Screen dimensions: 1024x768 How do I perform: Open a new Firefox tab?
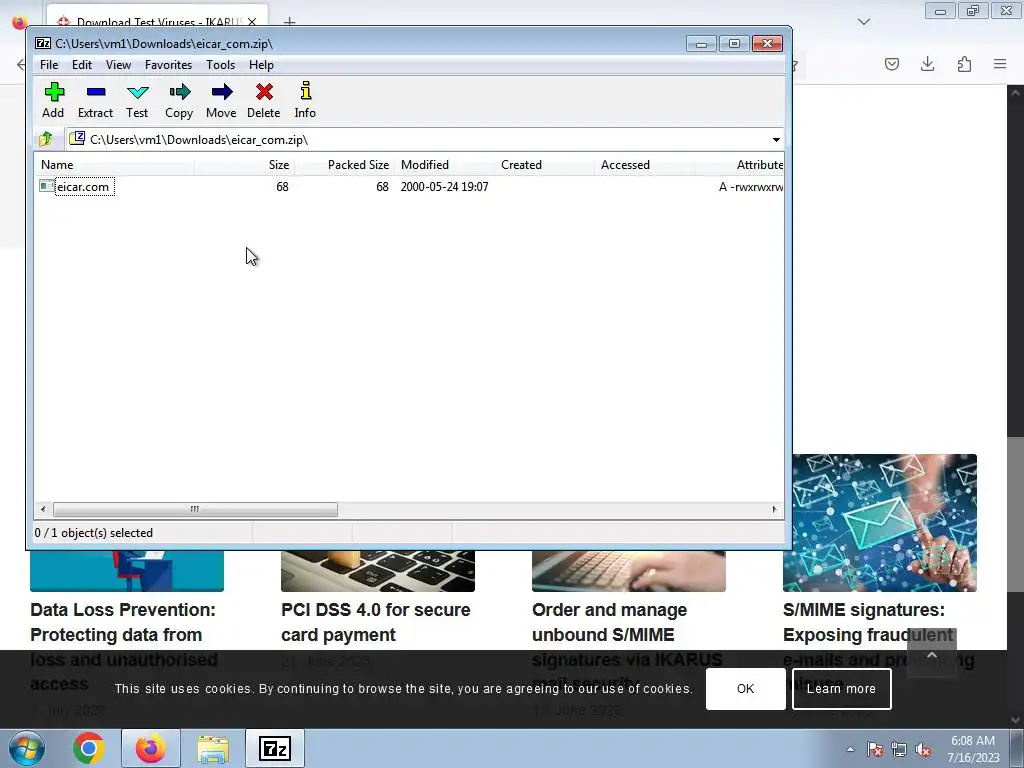tap(289, 22)
